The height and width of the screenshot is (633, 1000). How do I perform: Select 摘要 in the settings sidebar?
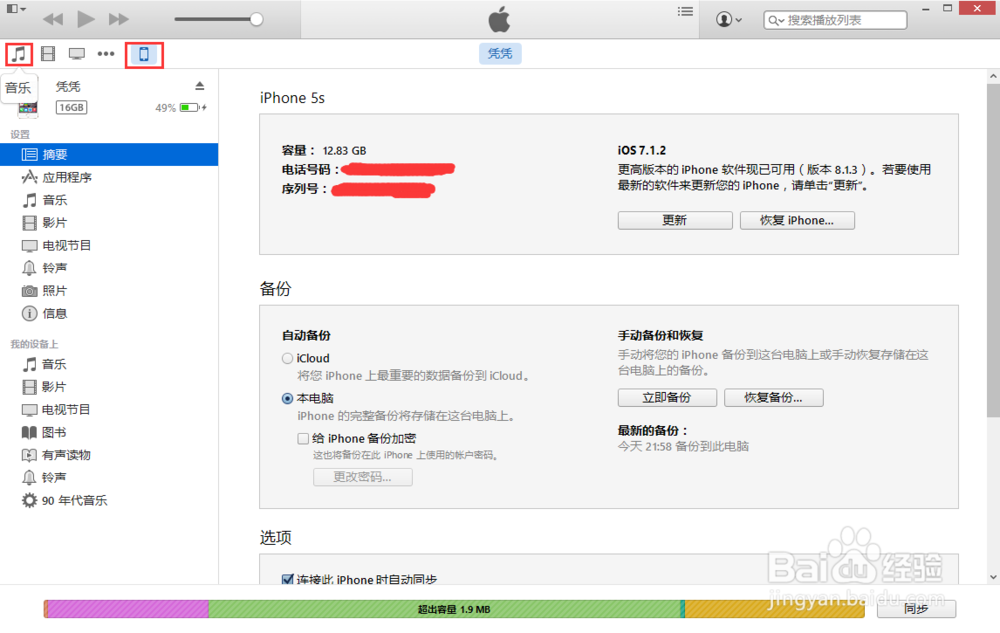pyautogui.click(x=109, y=154)
